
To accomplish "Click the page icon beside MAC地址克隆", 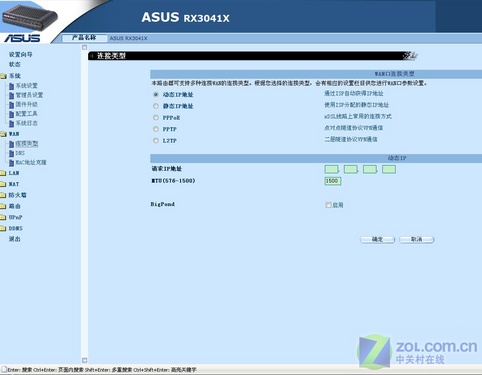I will (11, 163).
